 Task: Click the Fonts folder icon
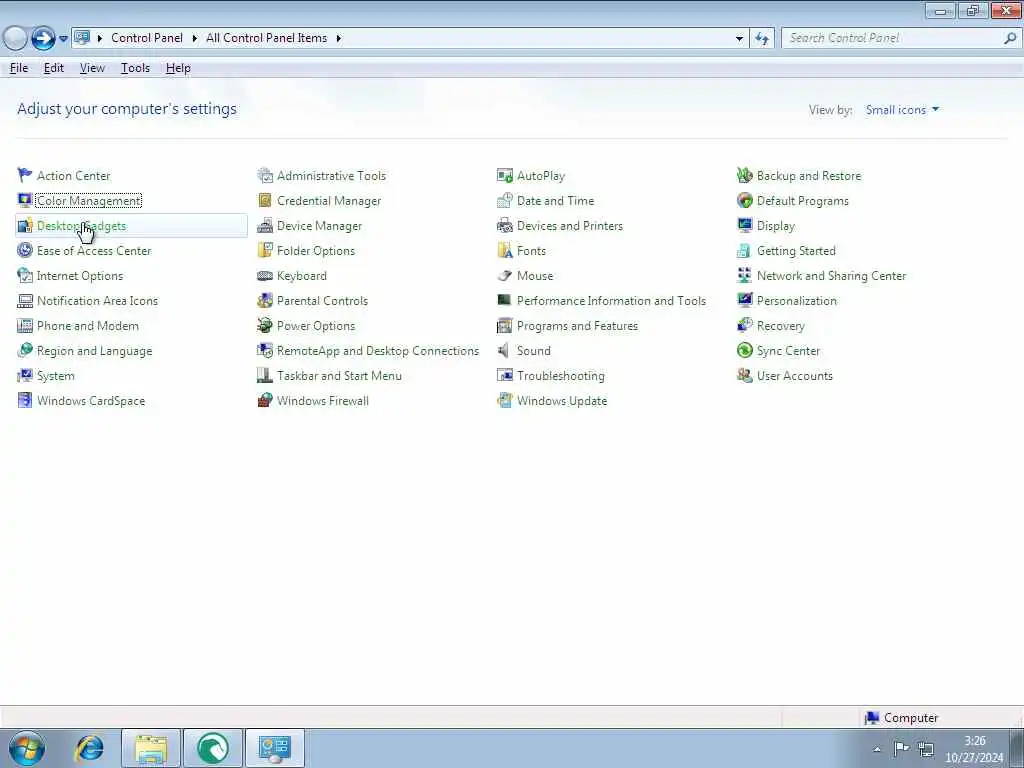505,250
